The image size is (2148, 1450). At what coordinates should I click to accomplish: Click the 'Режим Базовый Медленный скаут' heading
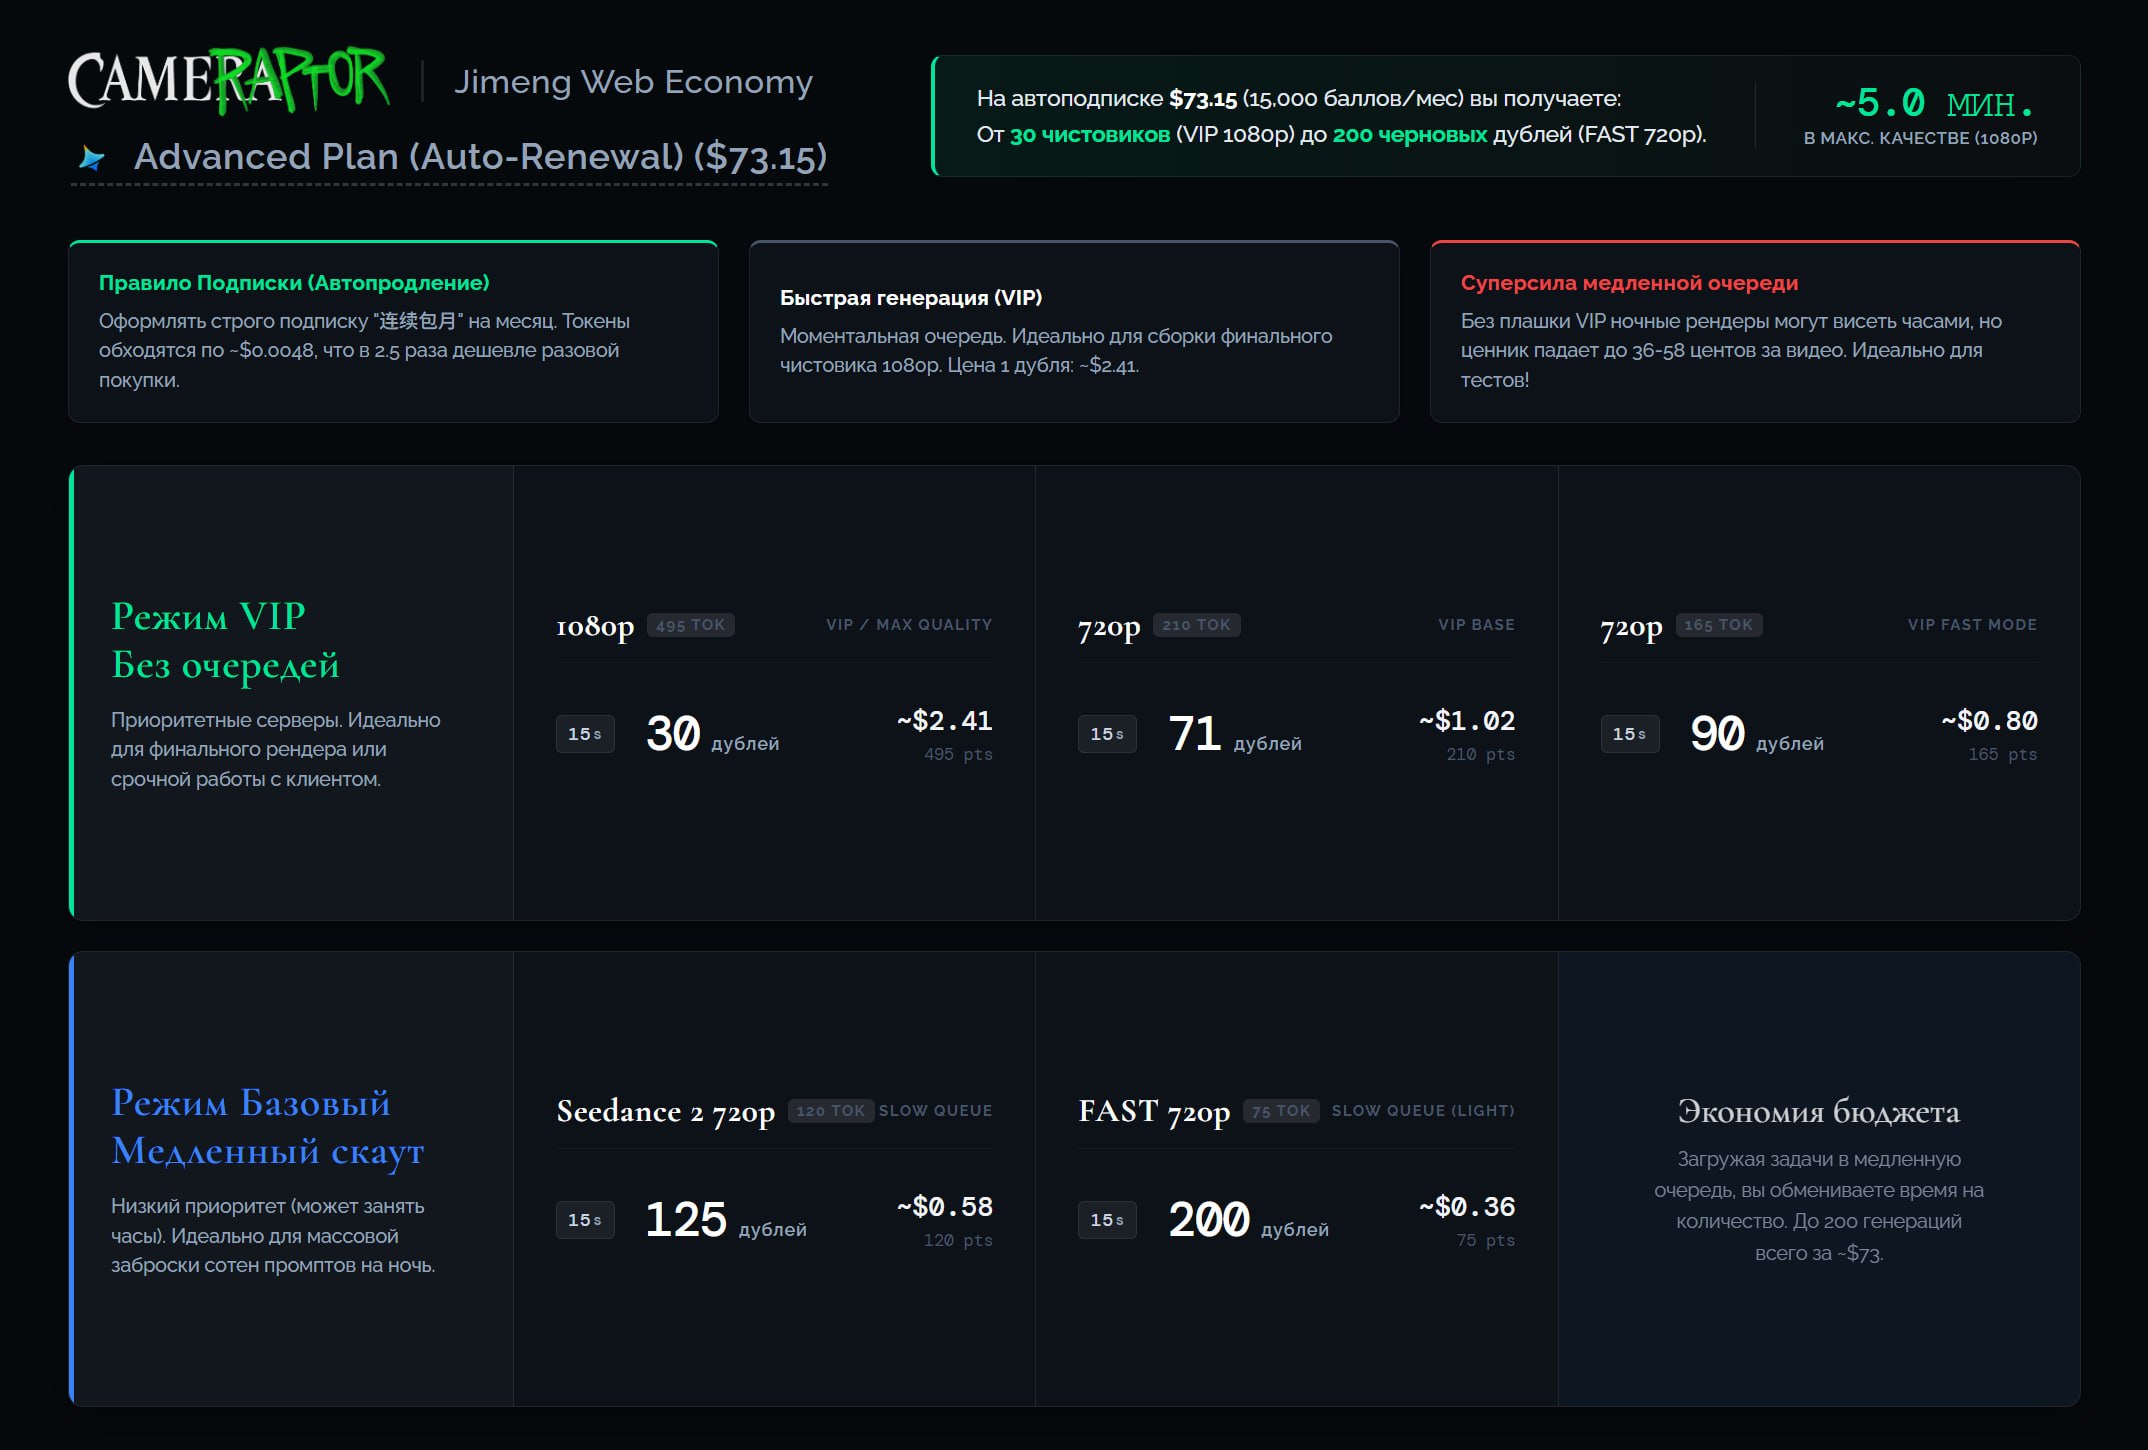pos(268,1127)
